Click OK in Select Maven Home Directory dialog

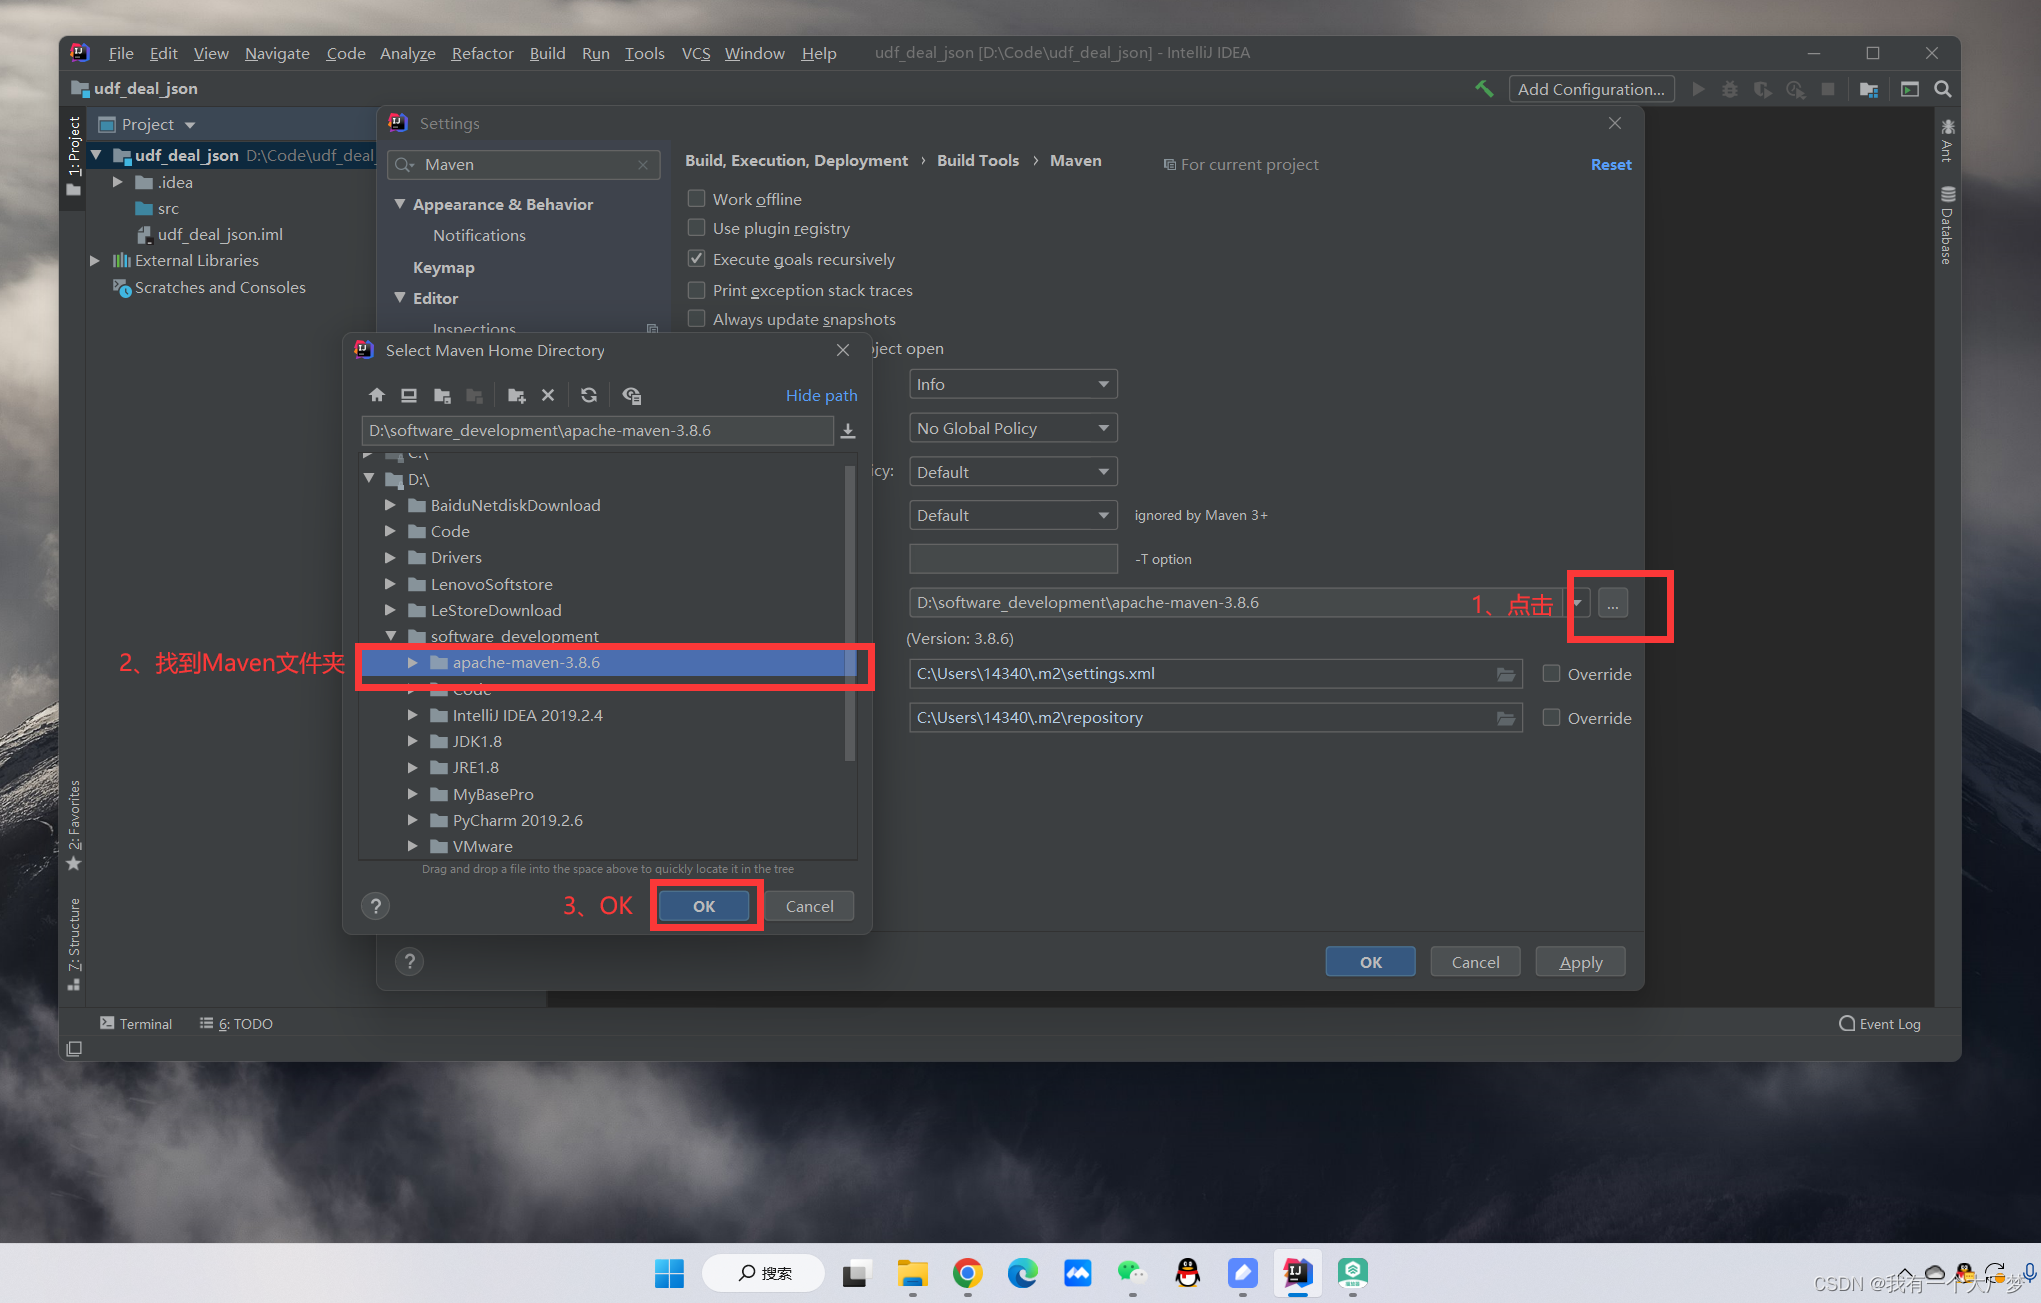click(704, 906)
